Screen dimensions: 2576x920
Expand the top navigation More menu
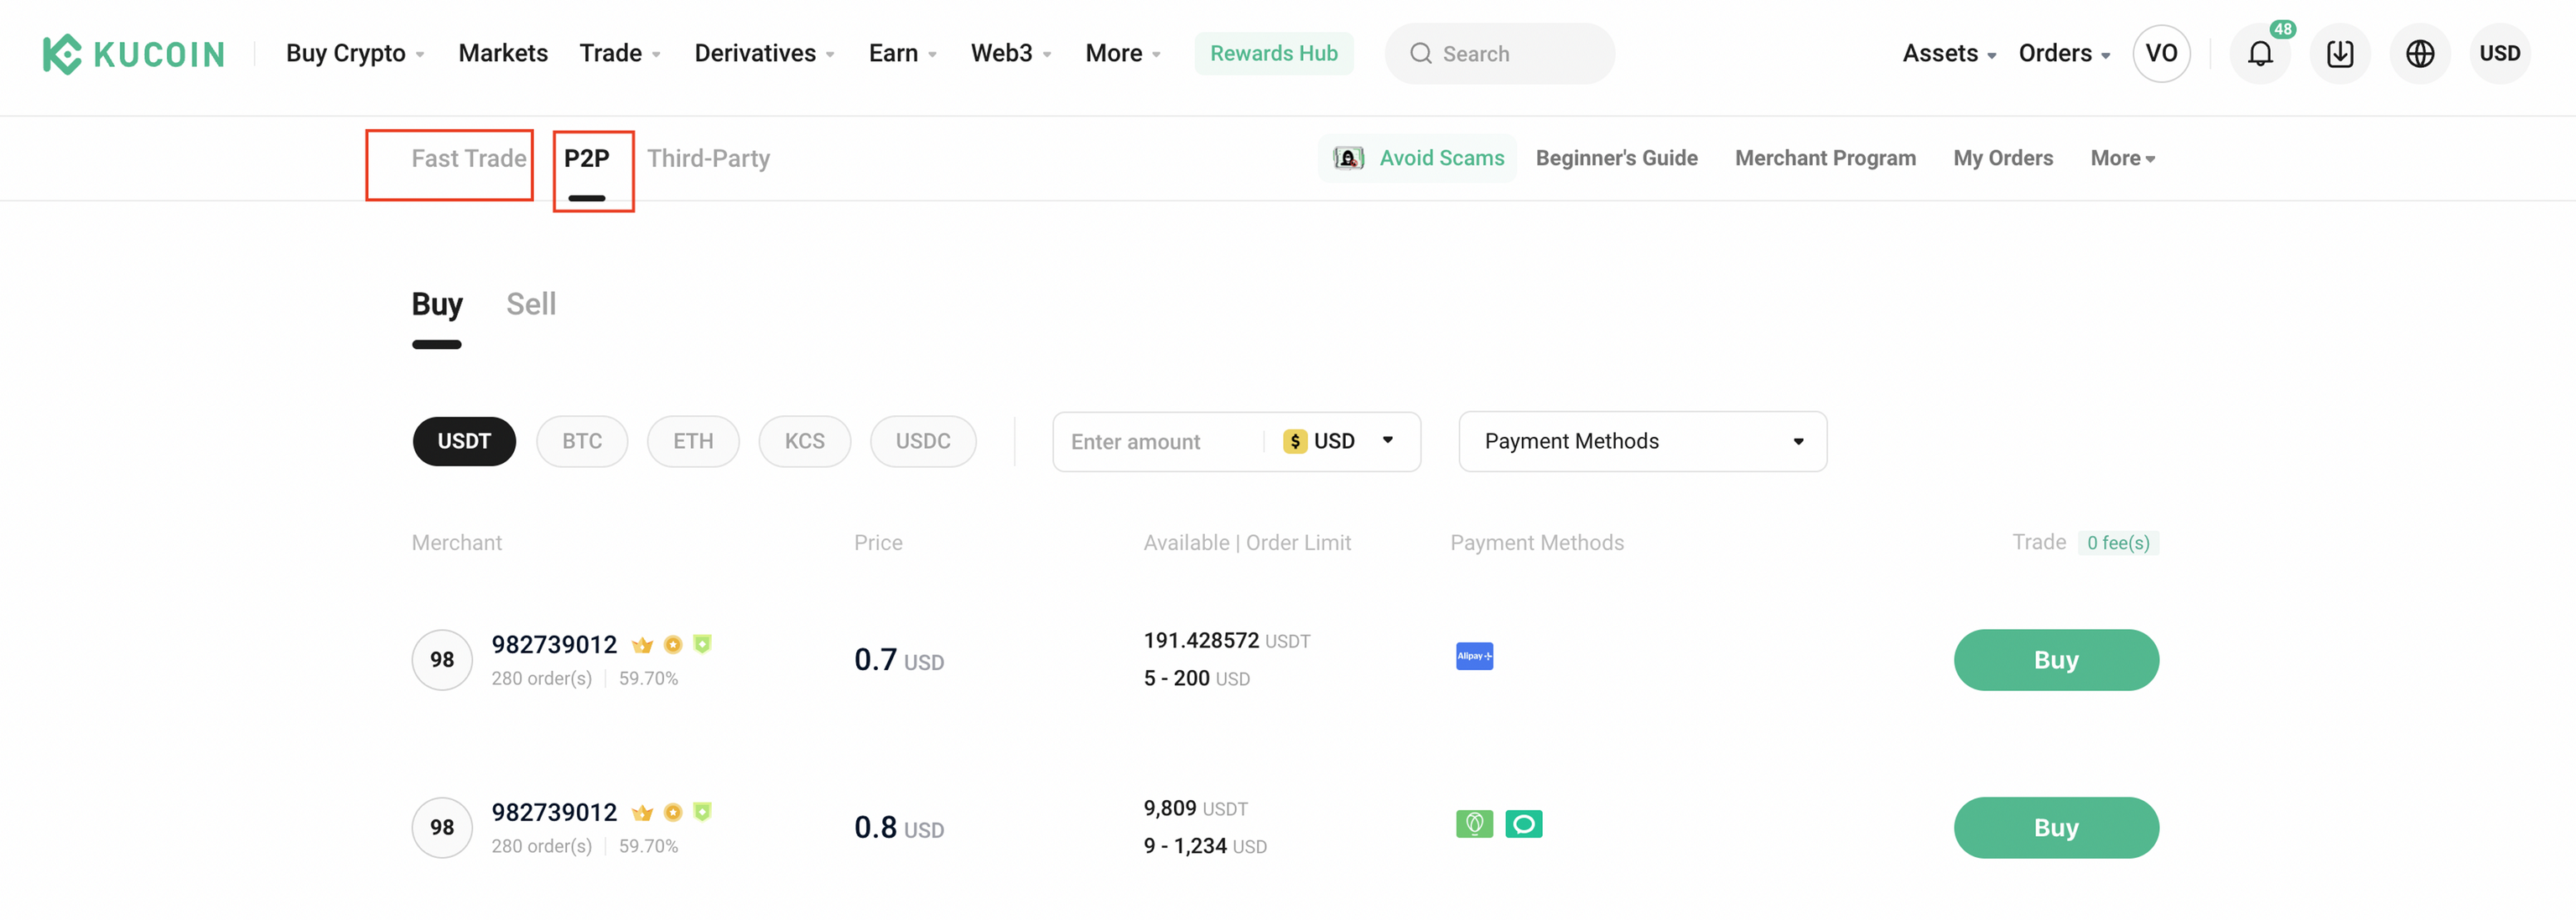click(x=1123, y=54)
